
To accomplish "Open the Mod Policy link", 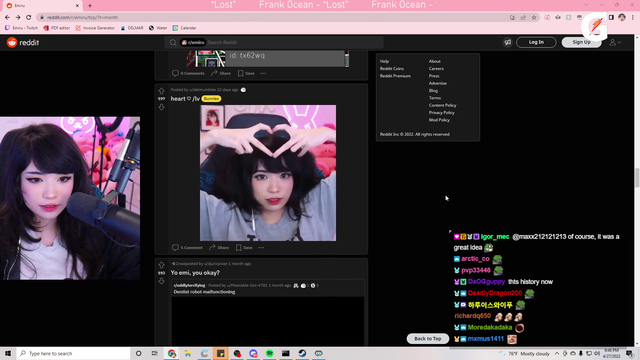I will click(x=439, y=120).
